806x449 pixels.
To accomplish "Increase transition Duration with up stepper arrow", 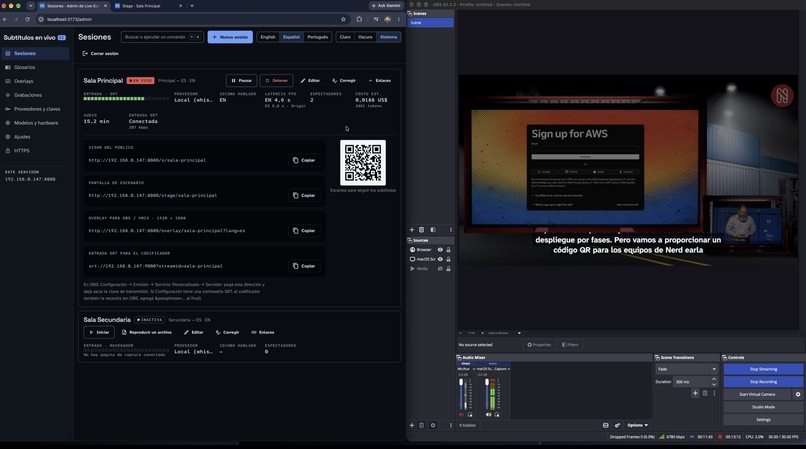I will coord(714,380).
